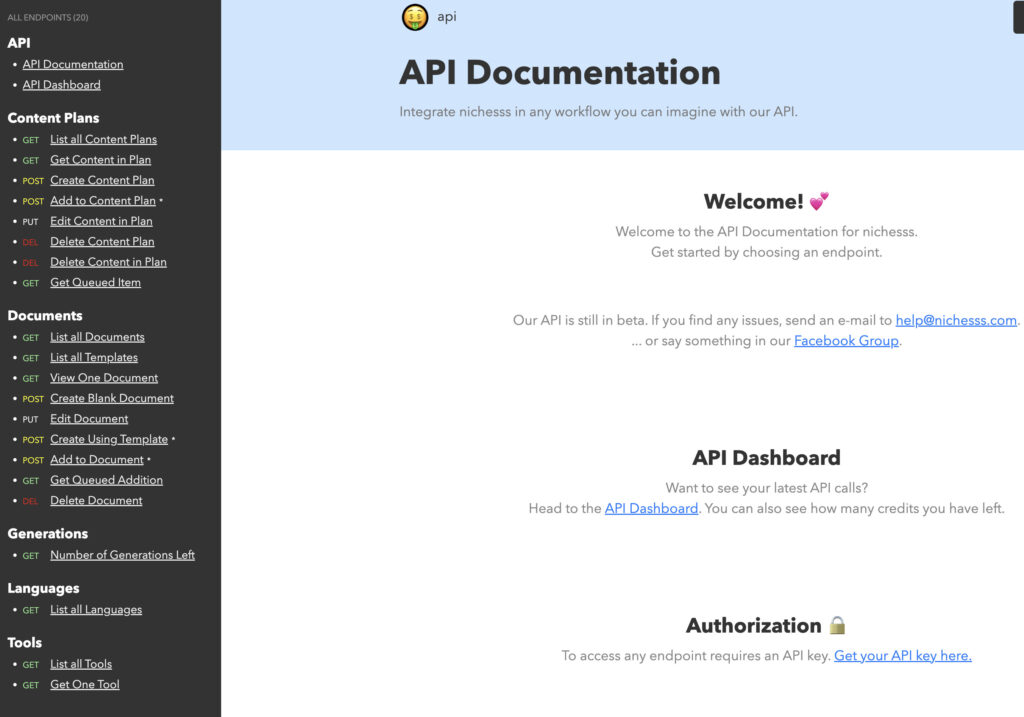This screenshot has height=717, width=1024.
Task: Click the GET badge beside List all Languages
Action: click(x=32, y=610)
